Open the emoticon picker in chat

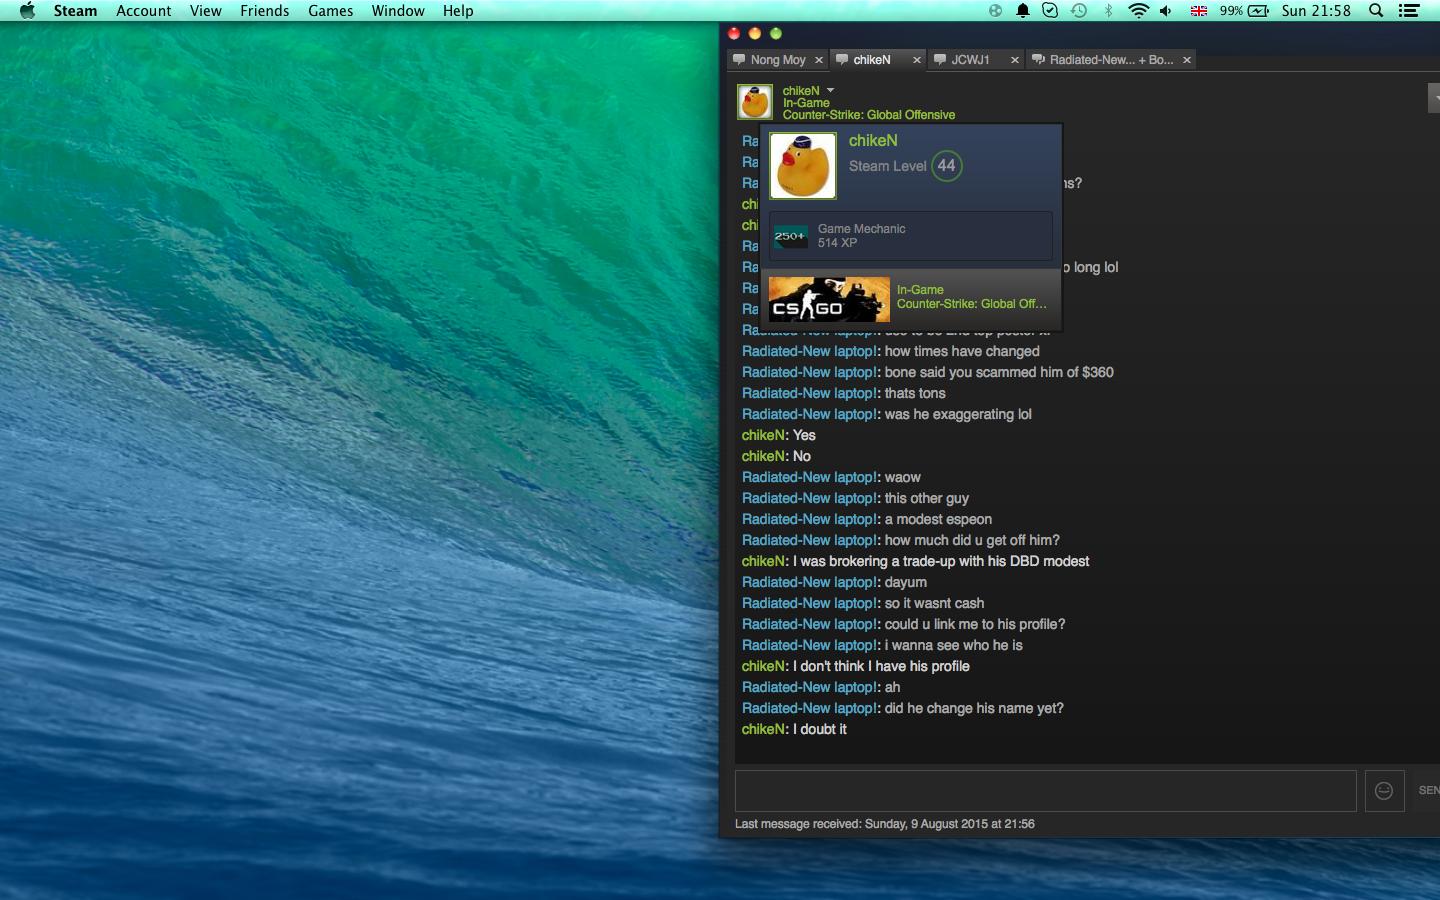click(1384, 791)
